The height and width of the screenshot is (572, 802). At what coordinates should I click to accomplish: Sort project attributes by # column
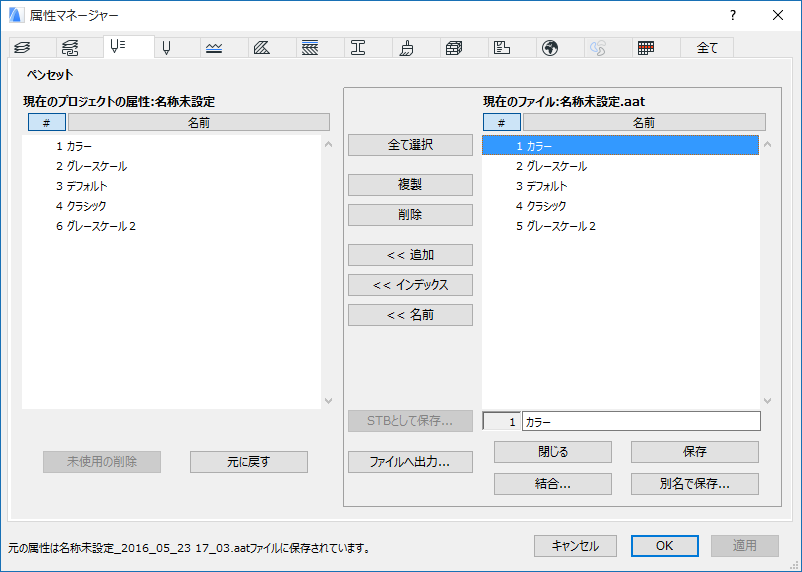(47, 122)
